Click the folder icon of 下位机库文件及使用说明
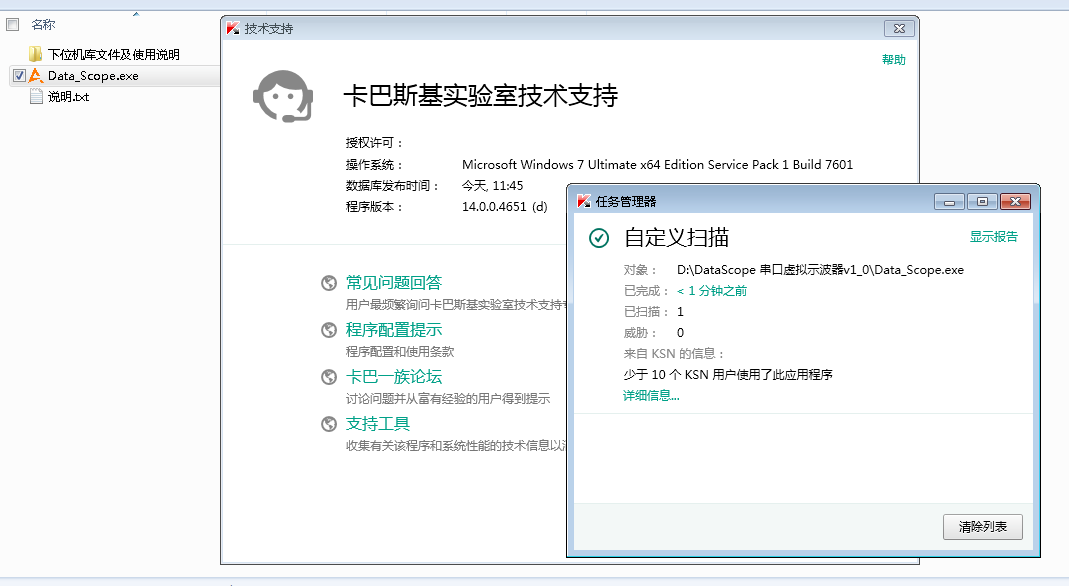This screenshot has width=1069, height=586. [35, 54]
